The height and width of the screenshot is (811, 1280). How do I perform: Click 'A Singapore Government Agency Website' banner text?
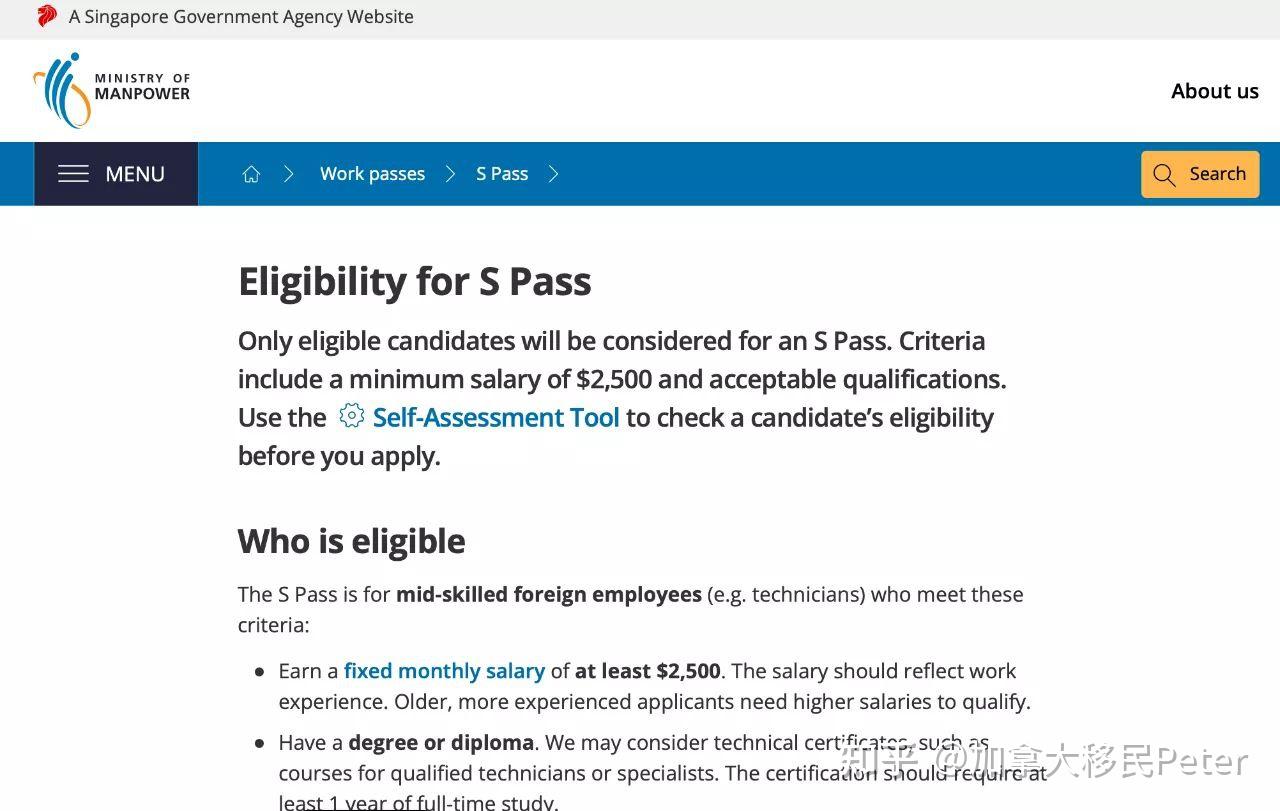(241, 17)
